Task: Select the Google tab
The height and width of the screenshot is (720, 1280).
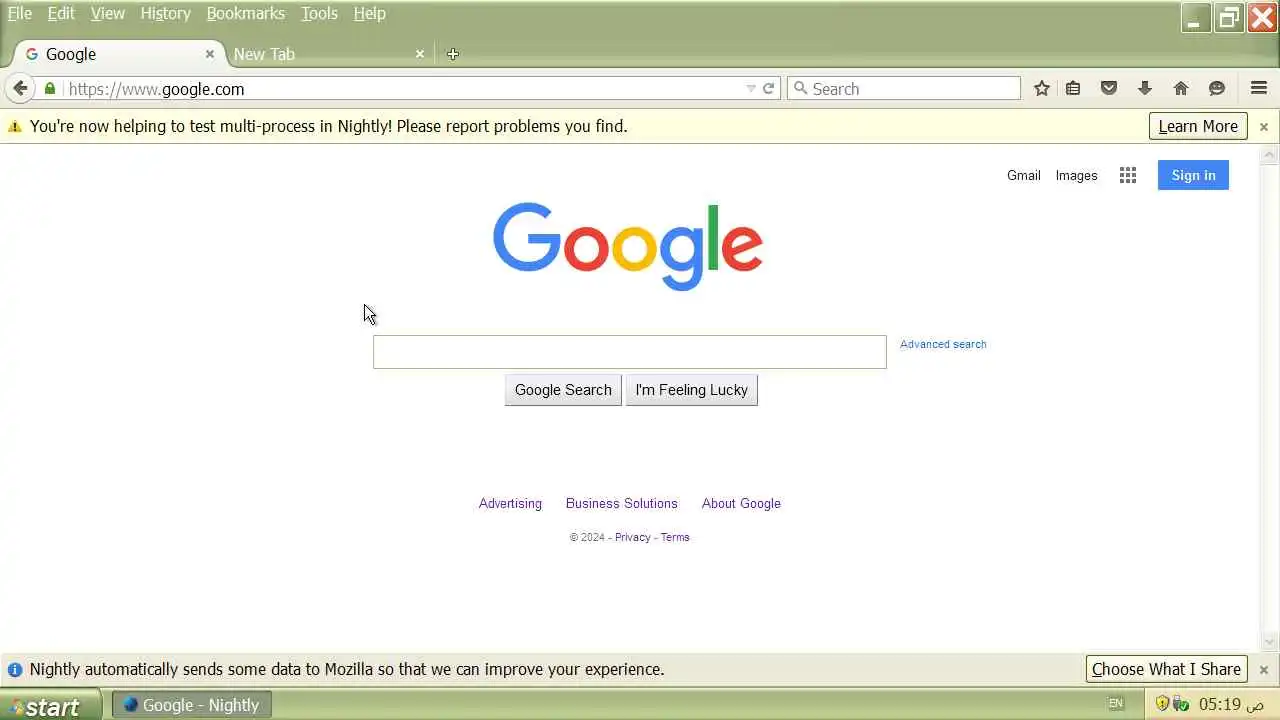Action: tap(118, 54)
